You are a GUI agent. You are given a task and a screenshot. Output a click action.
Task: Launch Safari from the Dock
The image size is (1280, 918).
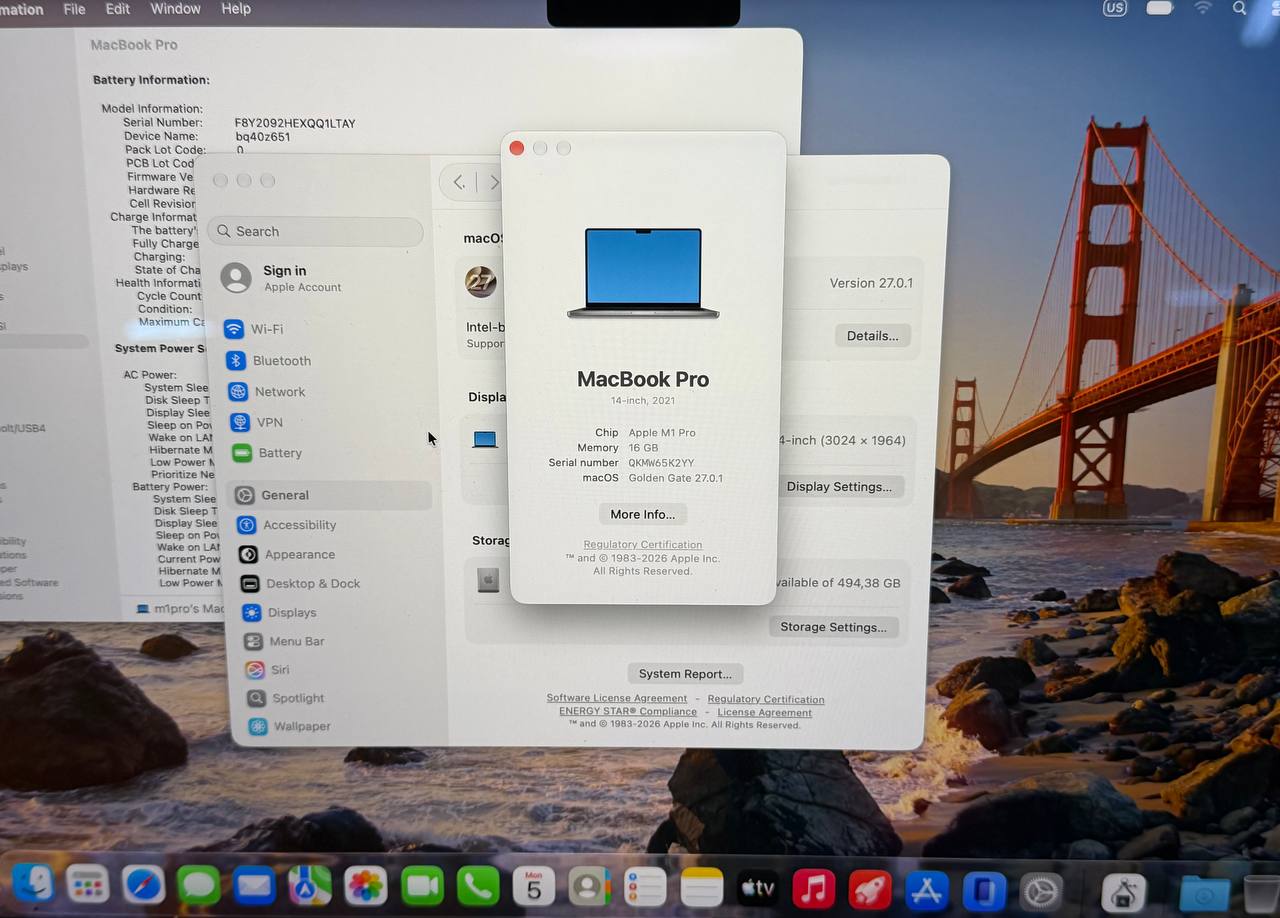tap(144, 884)
